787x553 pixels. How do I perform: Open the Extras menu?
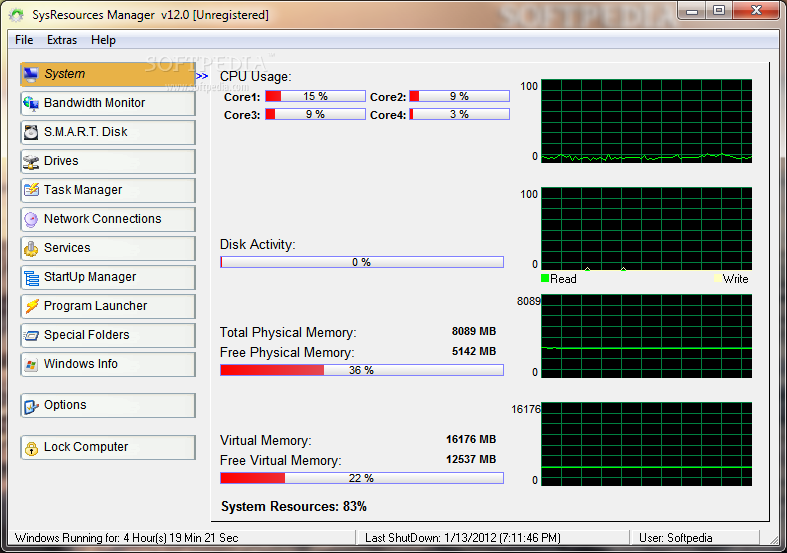tap(62, 40)
